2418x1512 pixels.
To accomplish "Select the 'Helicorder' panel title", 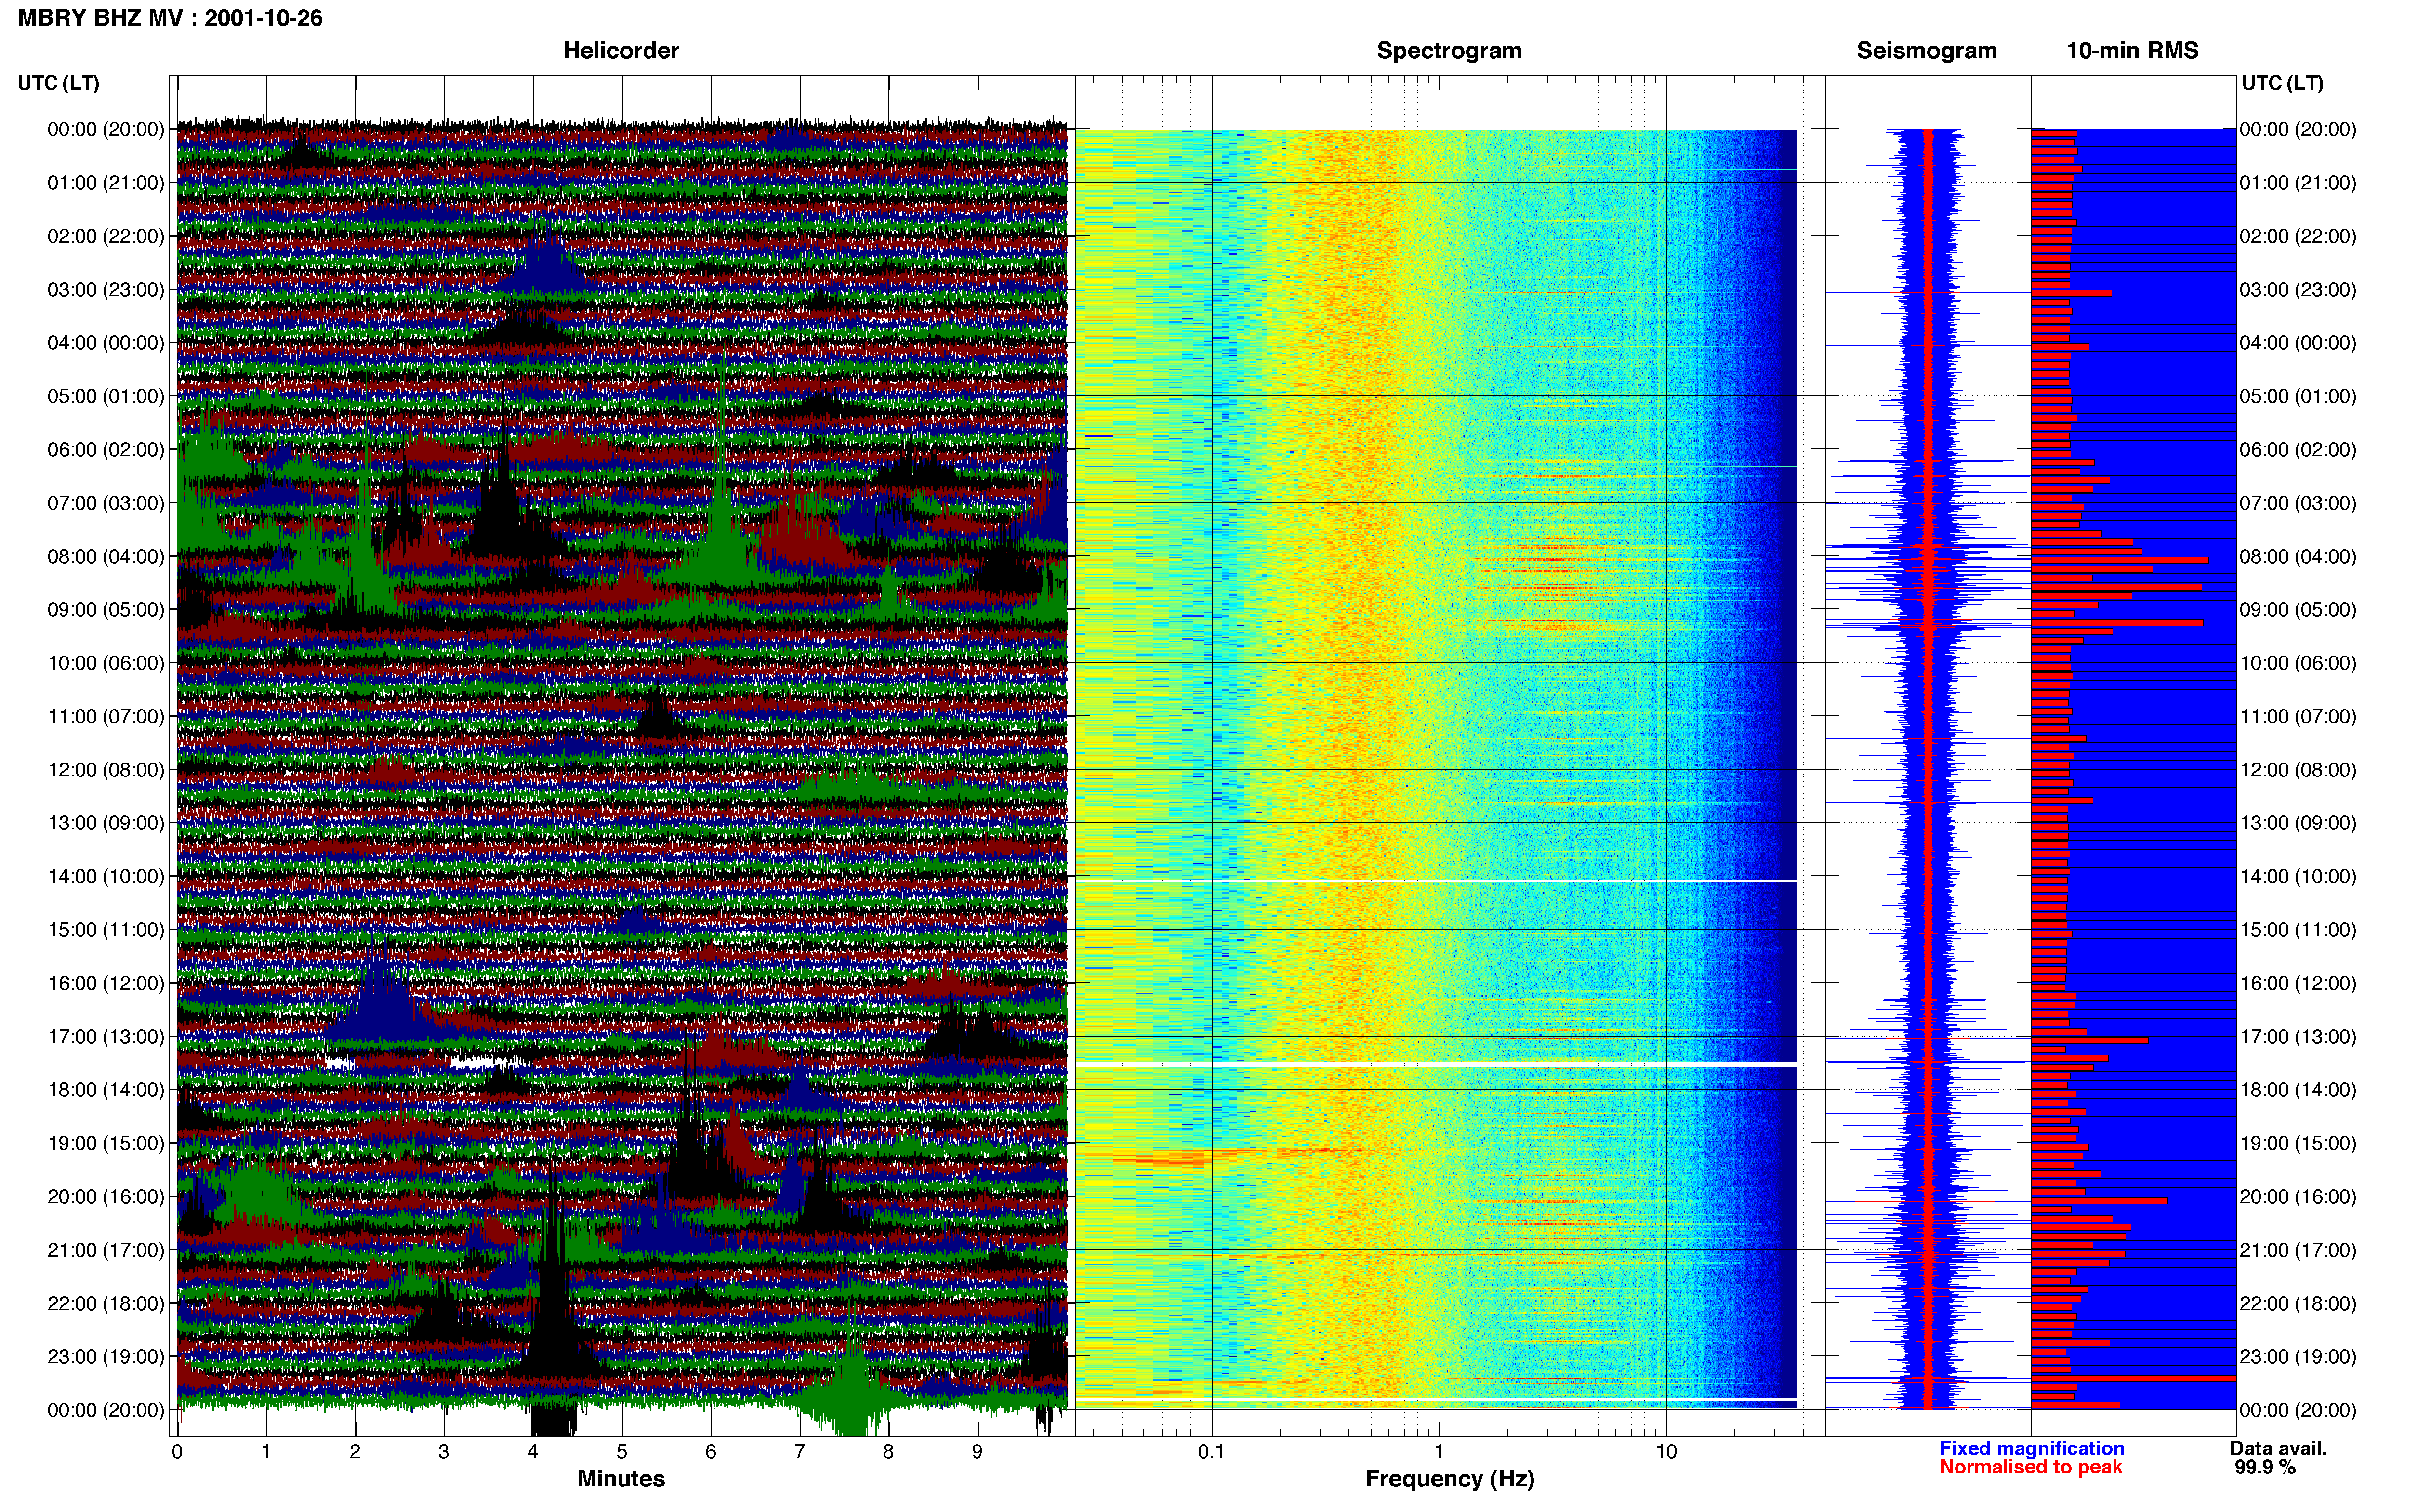I will [621, 51].
